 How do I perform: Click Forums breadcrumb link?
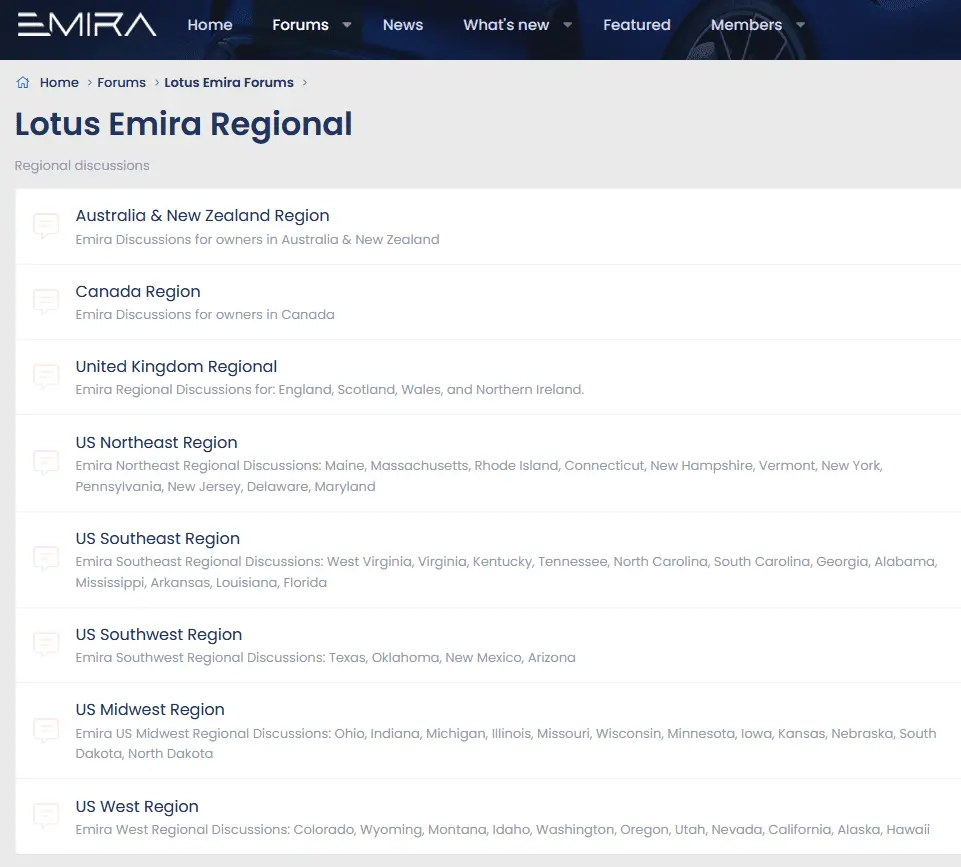click(121, 83)
